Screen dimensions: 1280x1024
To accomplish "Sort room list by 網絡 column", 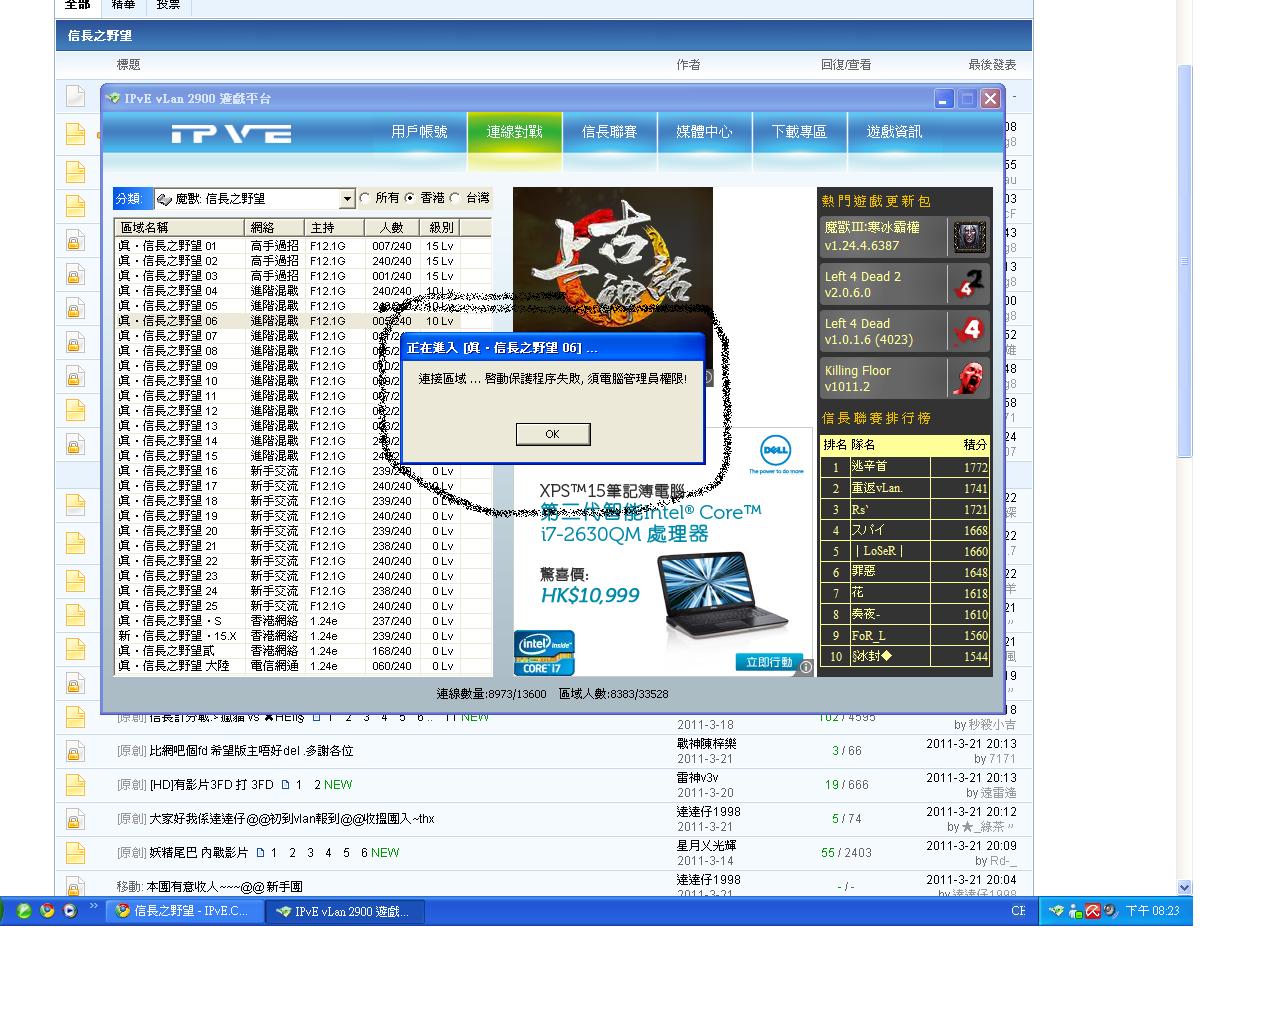I will [275, 227].
